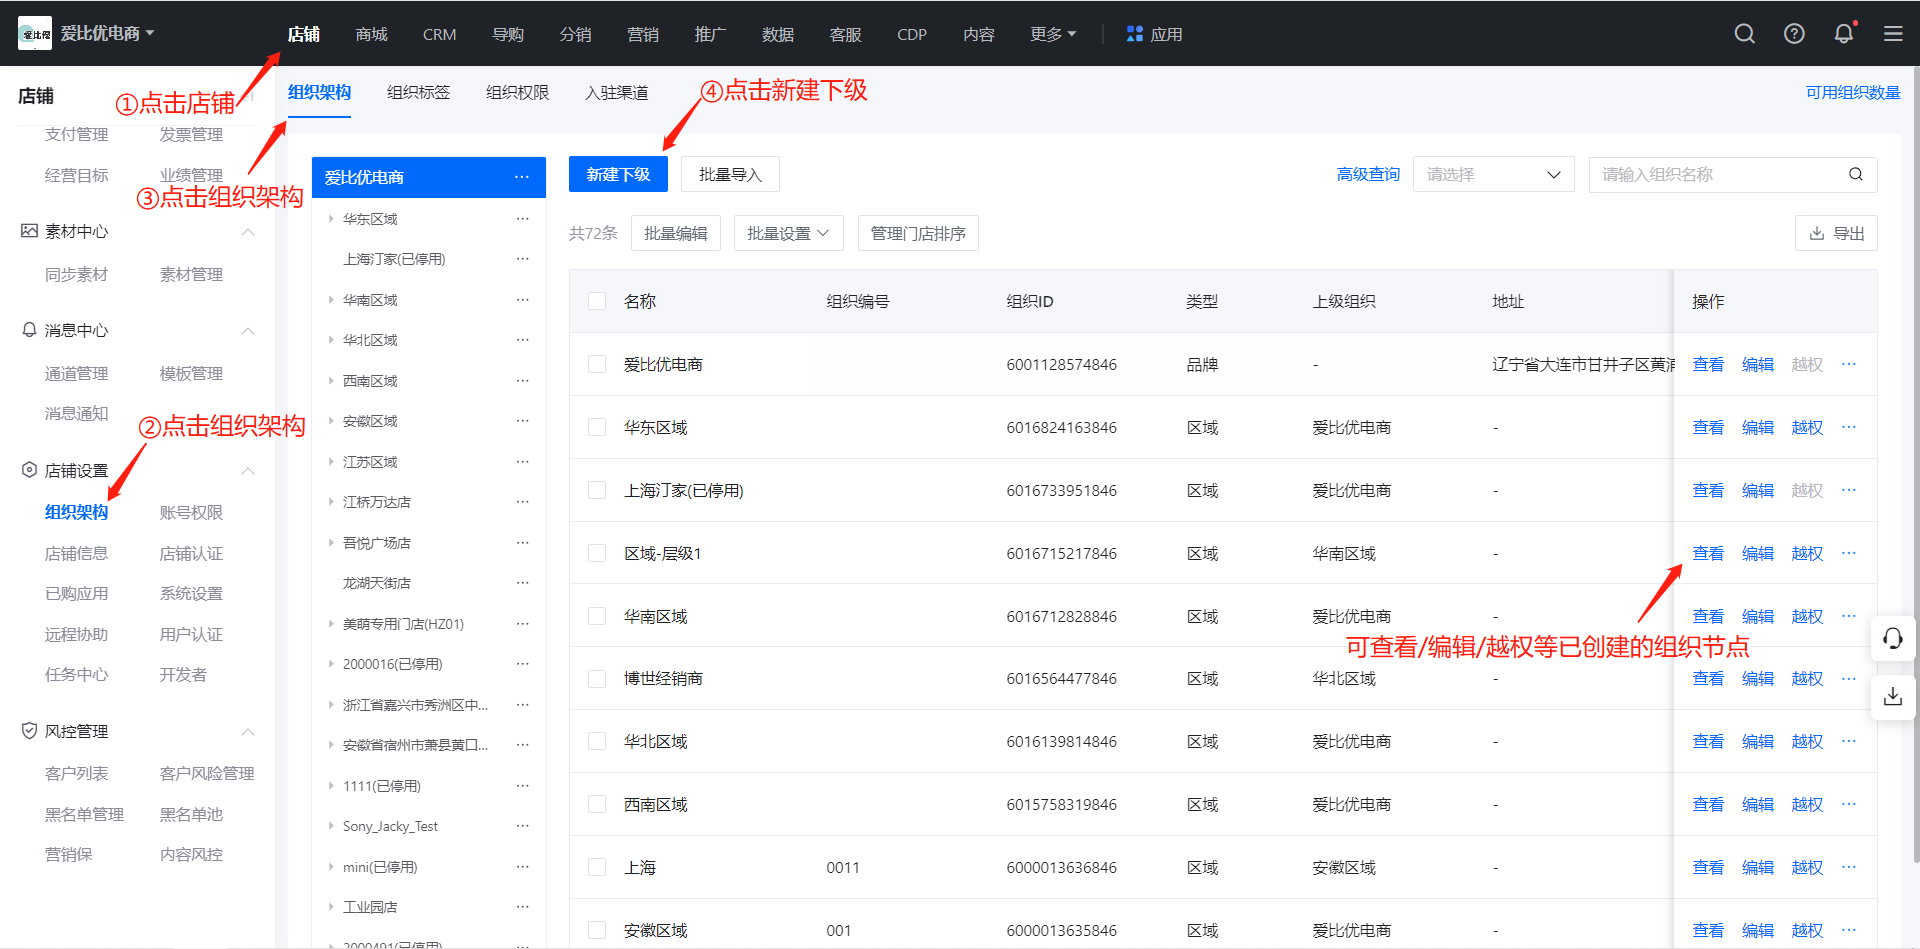Screen dimensions: 1920x949
Task: Toggle the select-all checkbox in table header
Action: pos(597,301)
